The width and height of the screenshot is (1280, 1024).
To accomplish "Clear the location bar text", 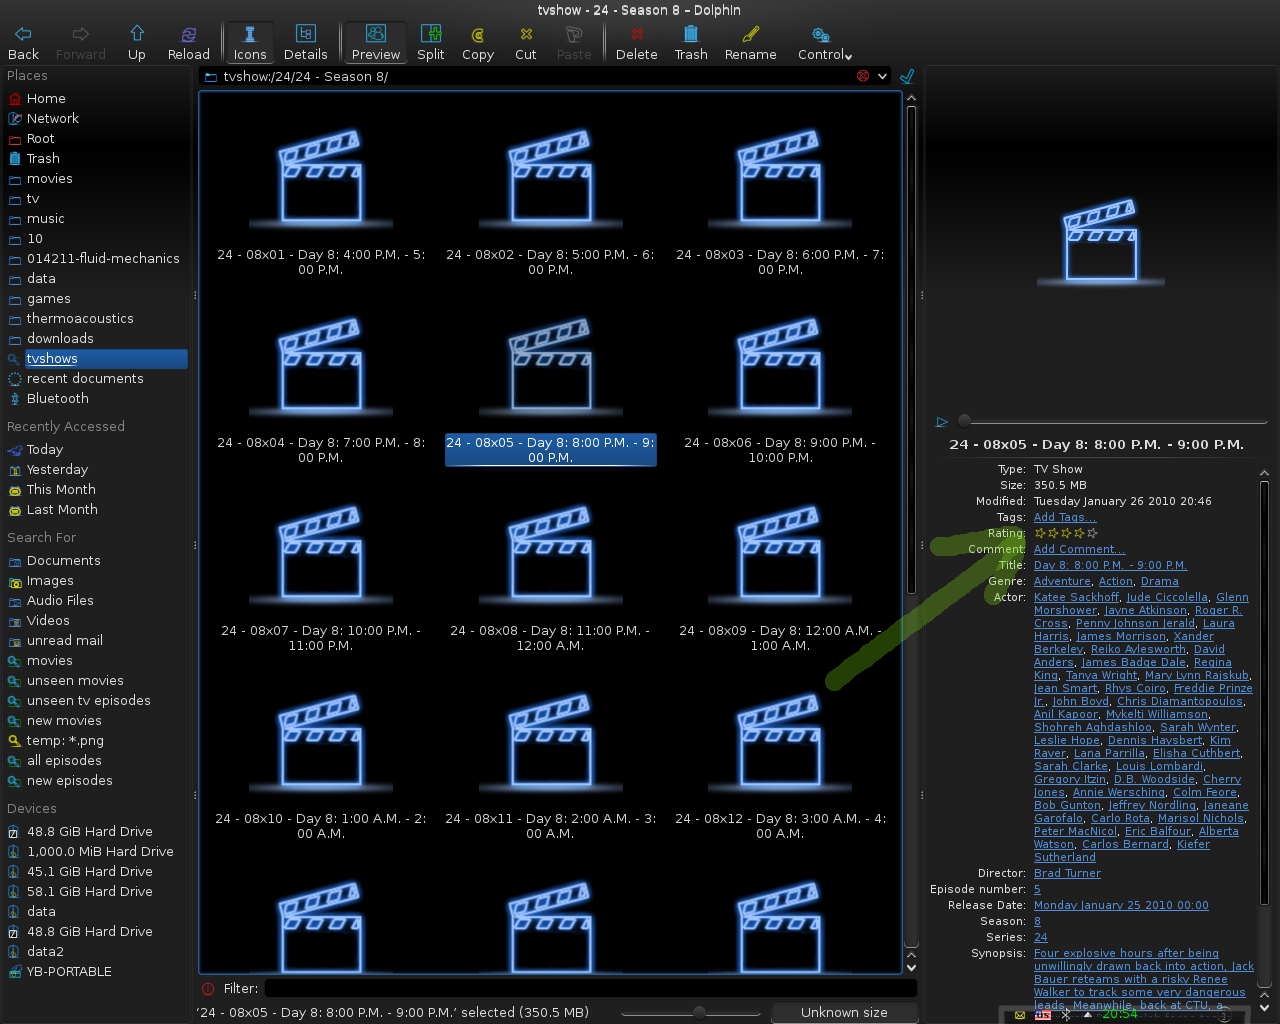I will tap(863, 76).
